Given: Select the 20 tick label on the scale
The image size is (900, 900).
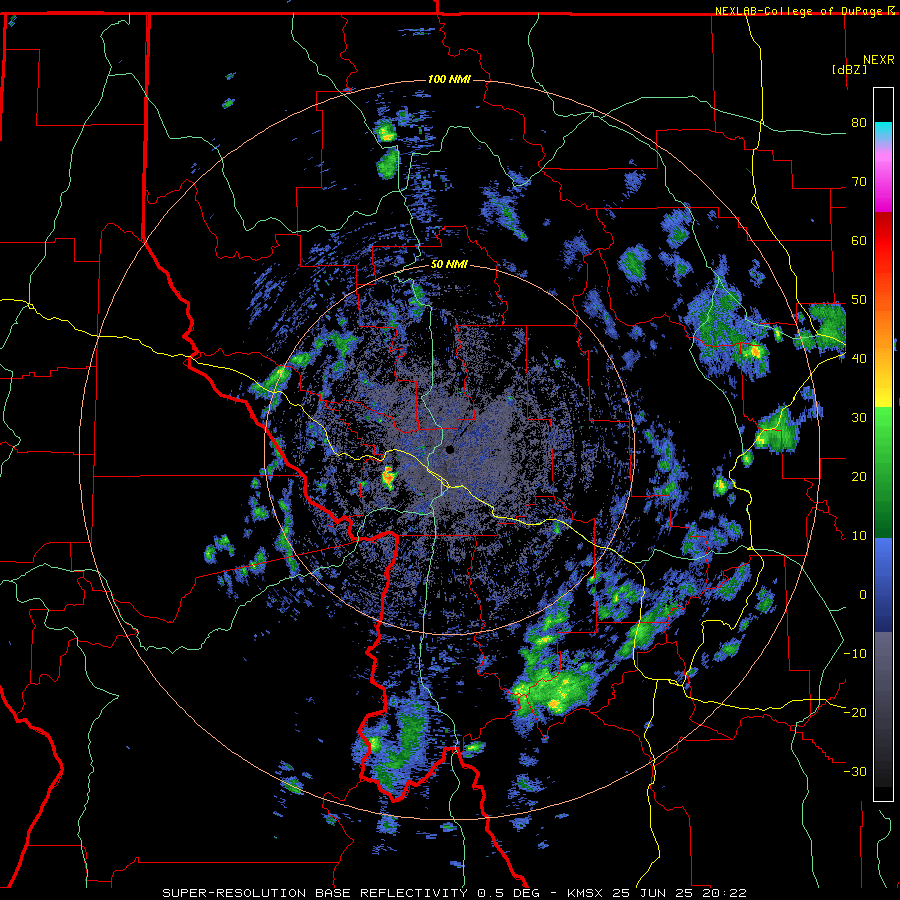Looking at the screenshot, I should point(859,476).
